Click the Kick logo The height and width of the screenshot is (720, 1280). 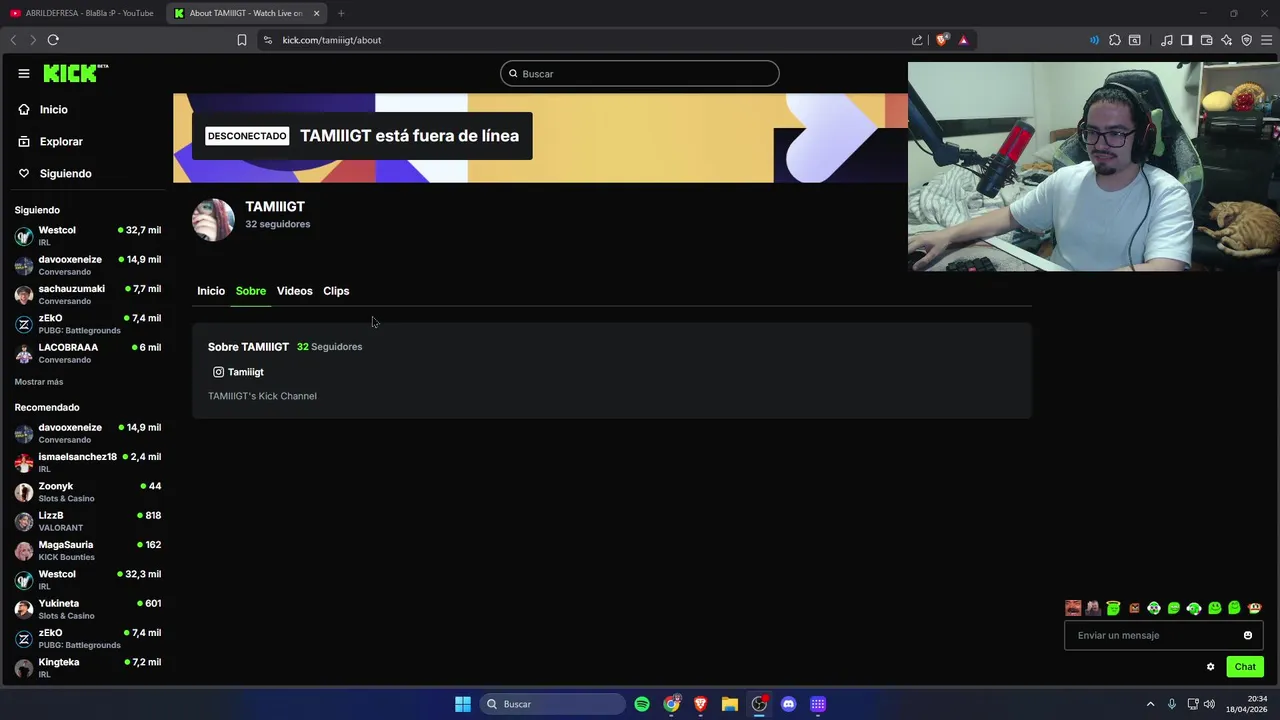(x=75, y=73)
